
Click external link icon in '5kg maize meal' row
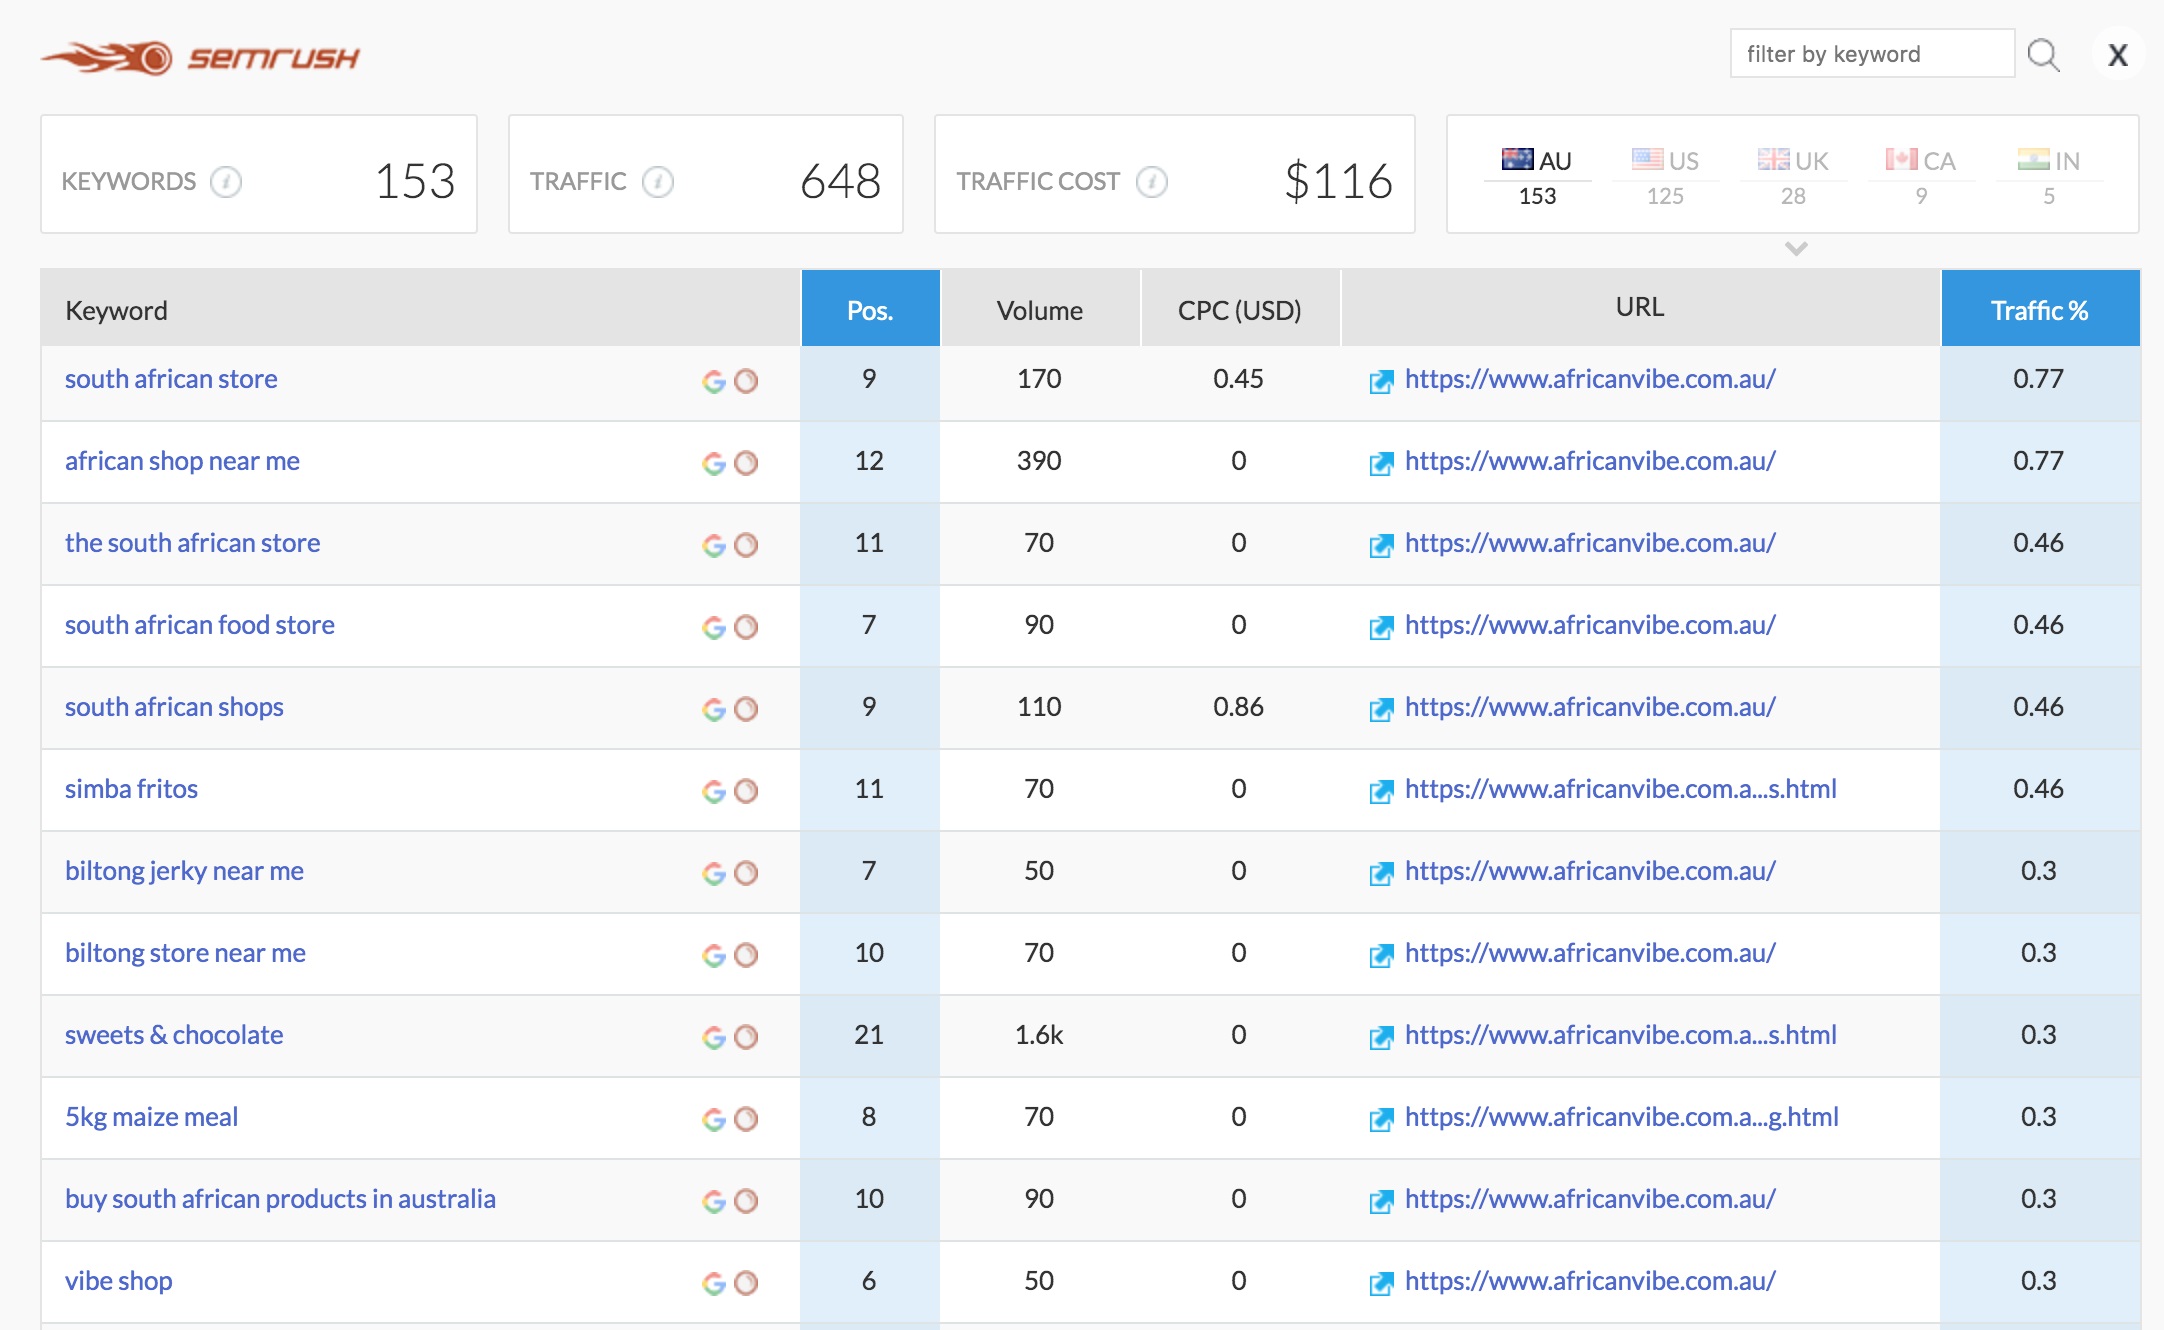pyautogui.click(x=1381, y=1120)
